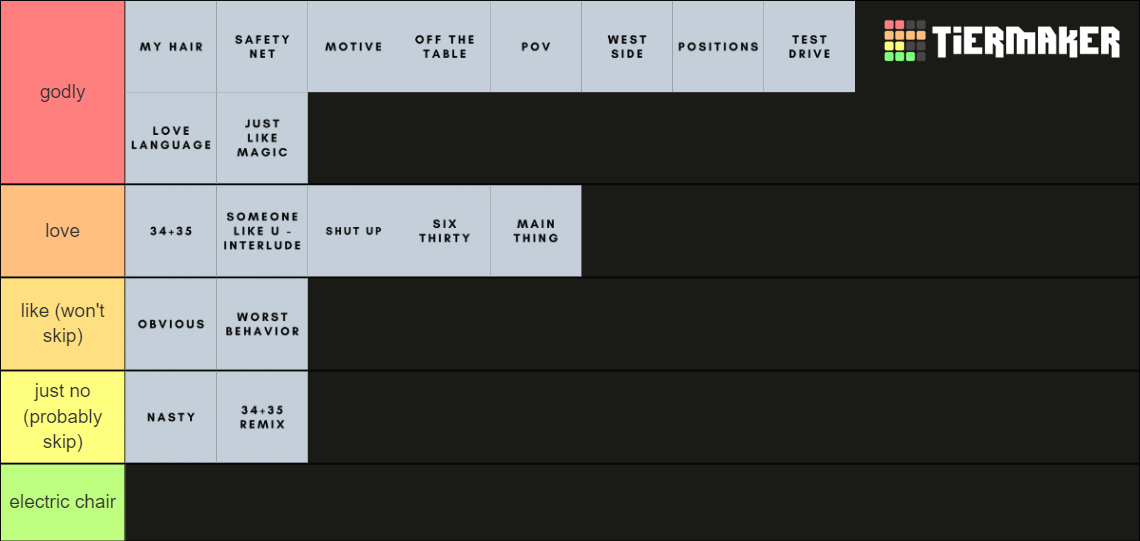Select the green electric chair tier label
Image resolution: width=1140 pixels, height=541 pixels.
point(63,502)
